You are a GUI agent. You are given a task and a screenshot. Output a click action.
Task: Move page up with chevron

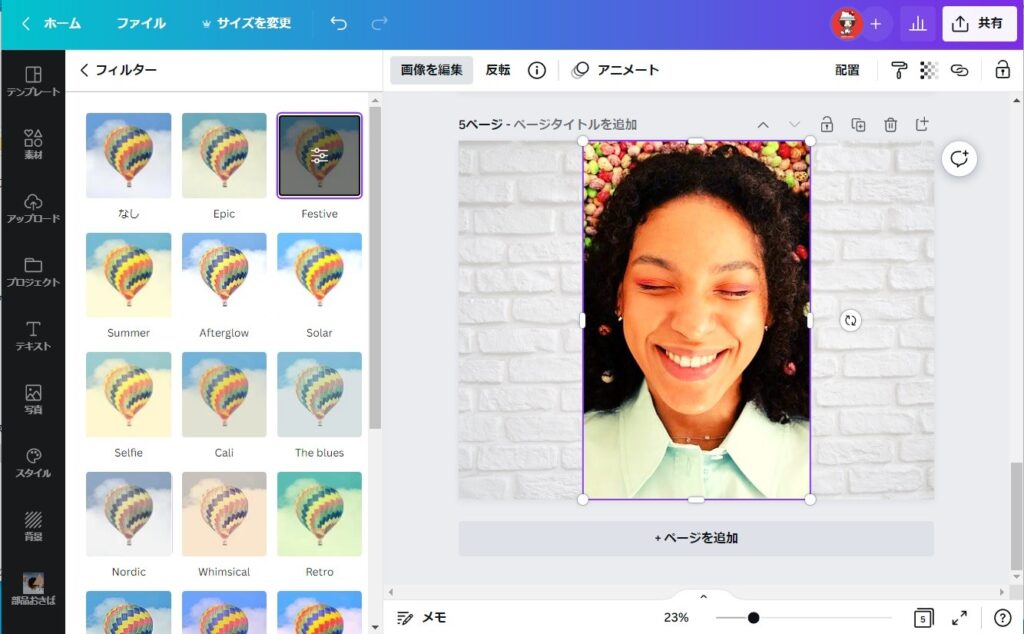pyautogui.click(x=763, y=125)
